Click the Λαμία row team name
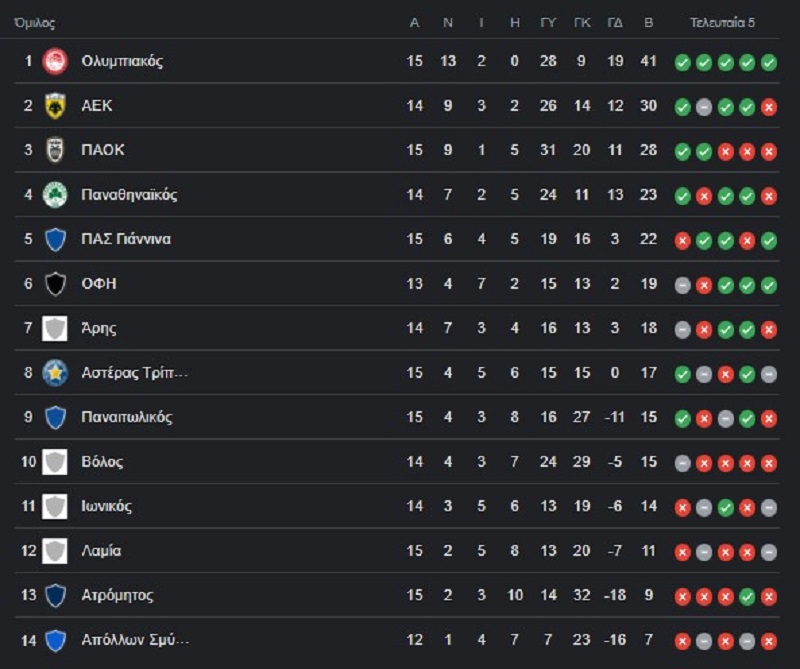800x669 pixels. [x=101, y=551]
